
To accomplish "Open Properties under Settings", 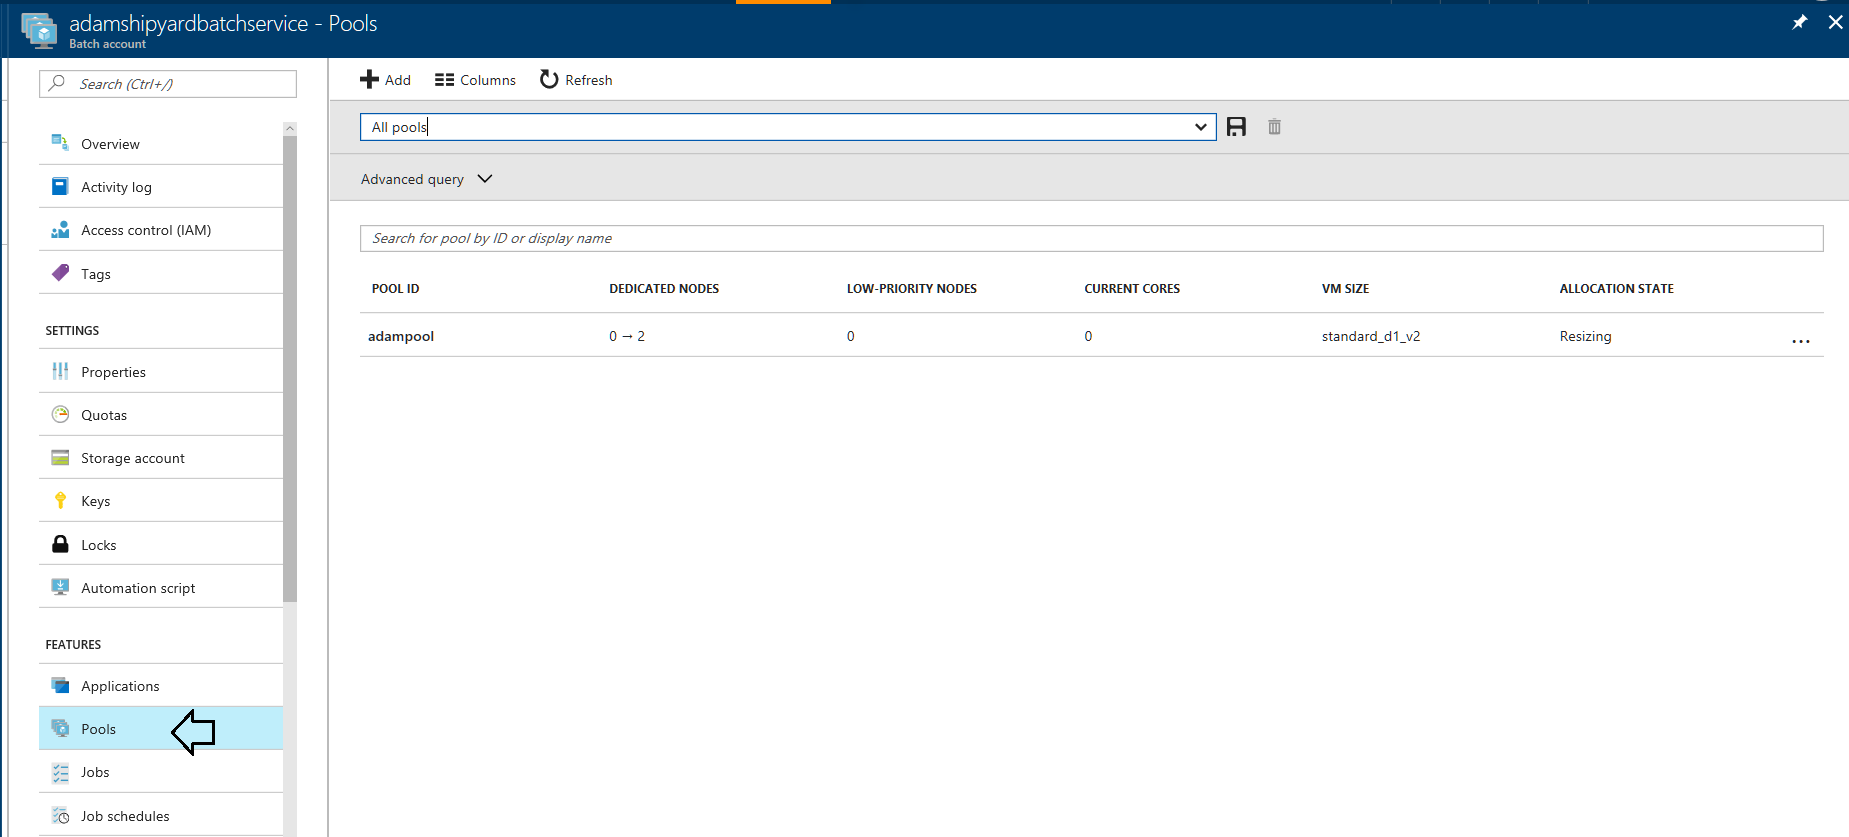I will (x=161, y=372).
